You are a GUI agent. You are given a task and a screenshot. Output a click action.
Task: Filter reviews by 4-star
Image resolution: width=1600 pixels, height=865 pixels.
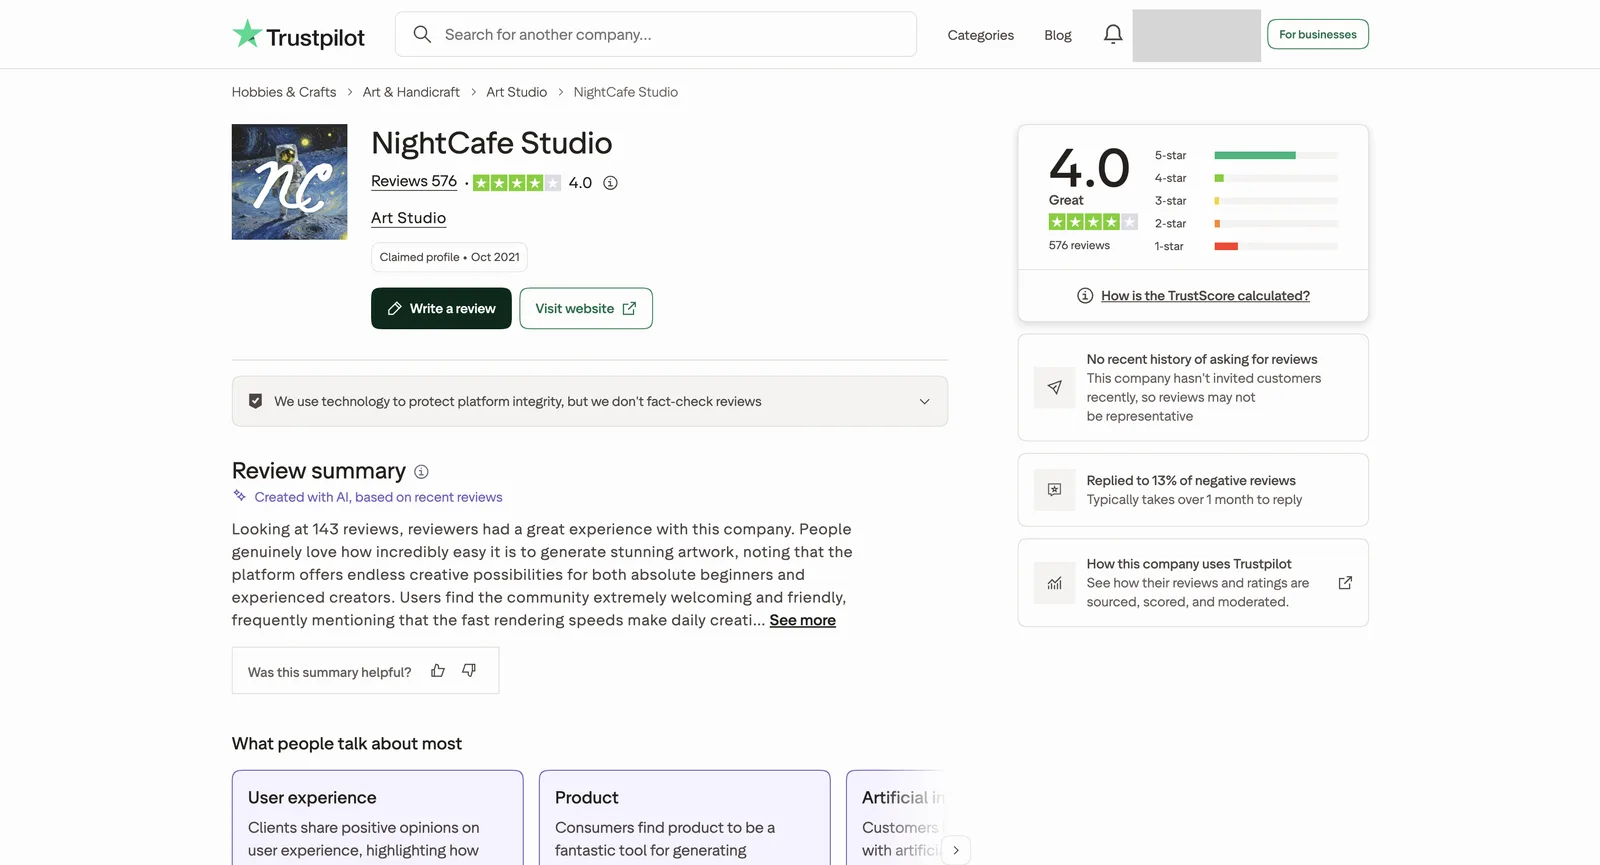click(x=1246, y=178)
